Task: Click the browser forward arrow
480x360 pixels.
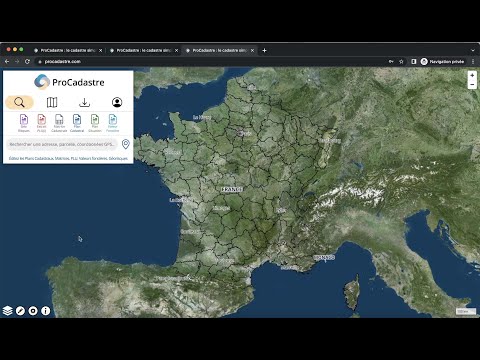Action: tap(17, 62)
